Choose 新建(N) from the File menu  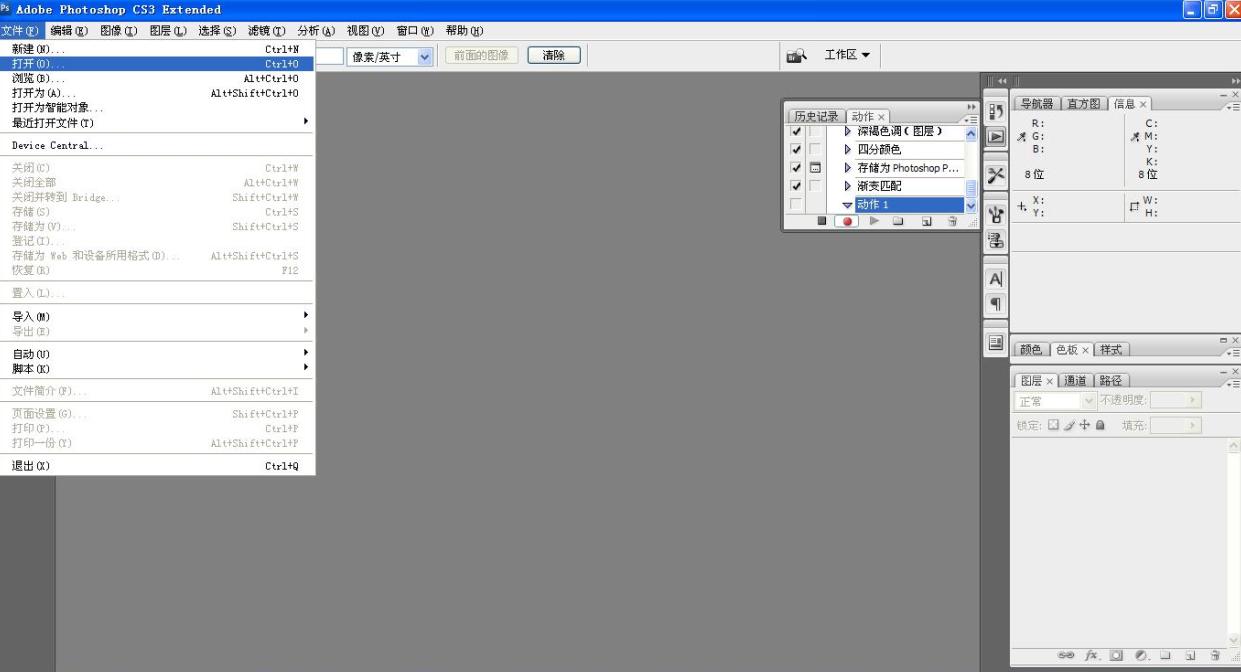pyautogui.click(x=157, y=49)
